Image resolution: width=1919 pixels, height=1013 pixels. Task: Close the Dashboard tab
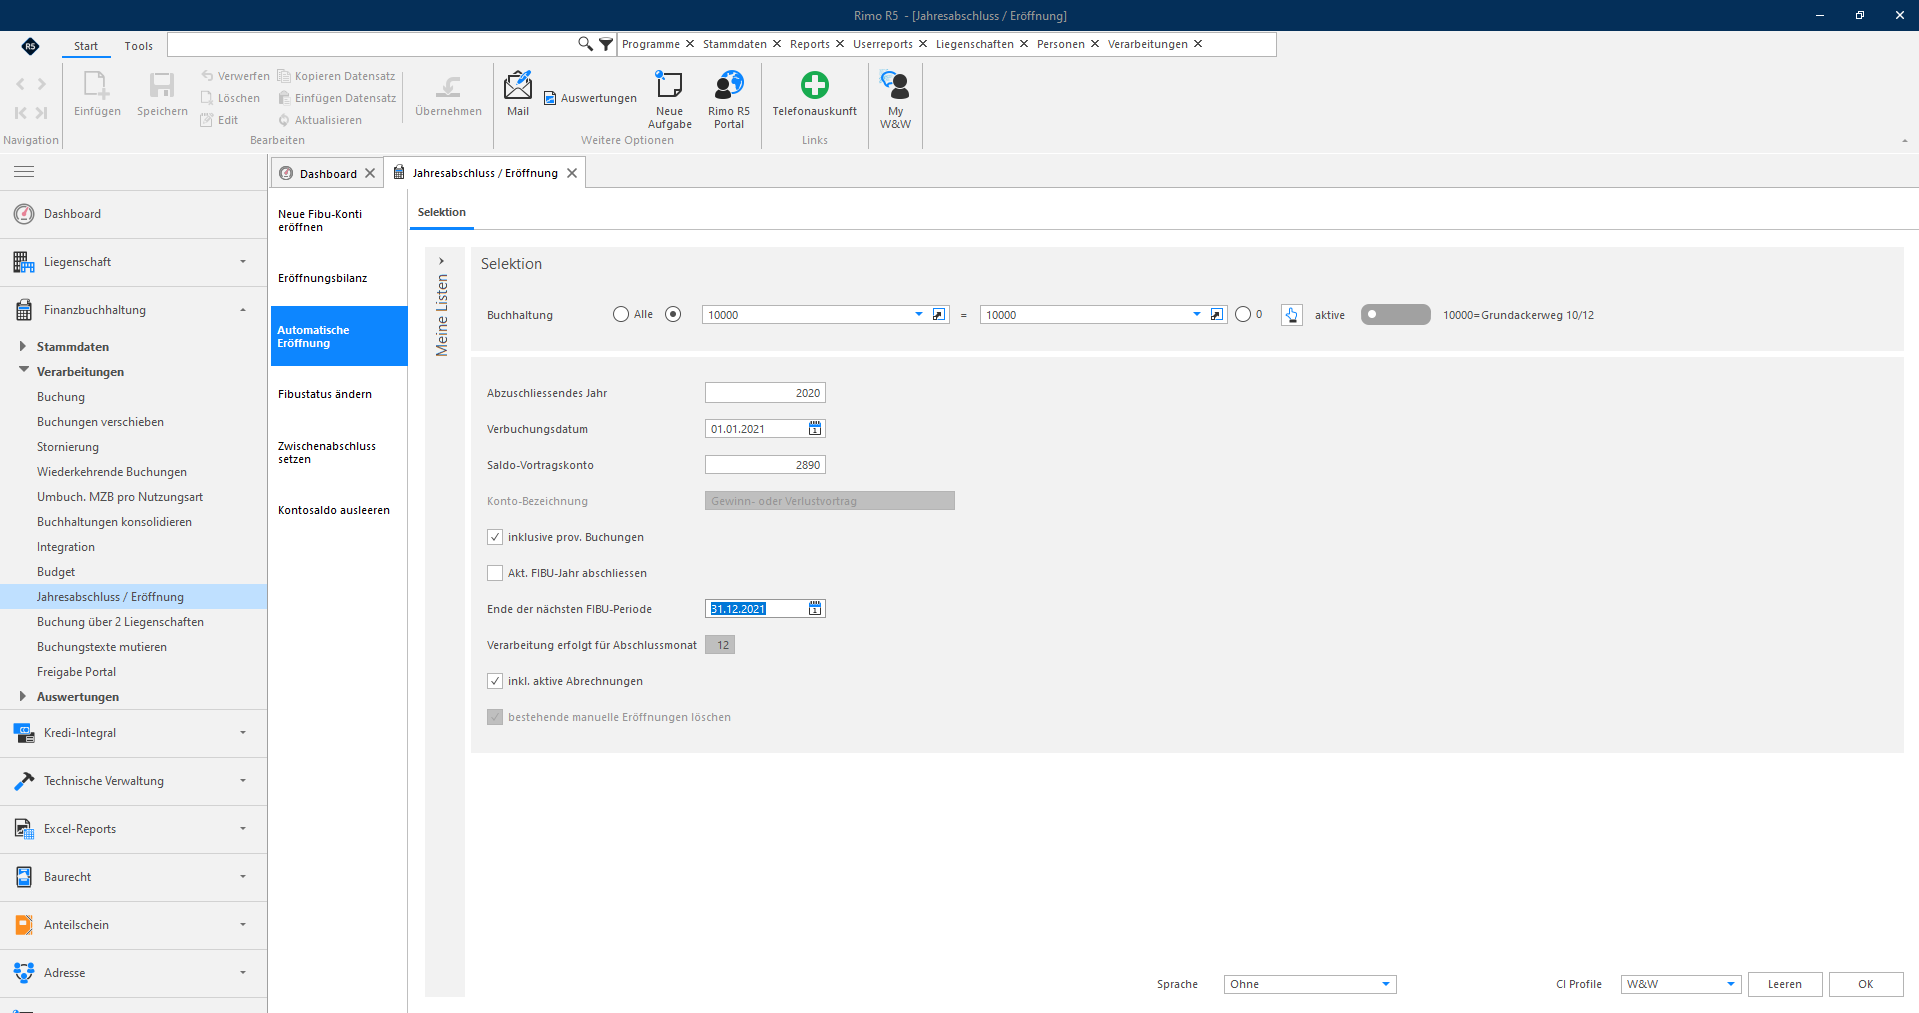tap(370, 173)
